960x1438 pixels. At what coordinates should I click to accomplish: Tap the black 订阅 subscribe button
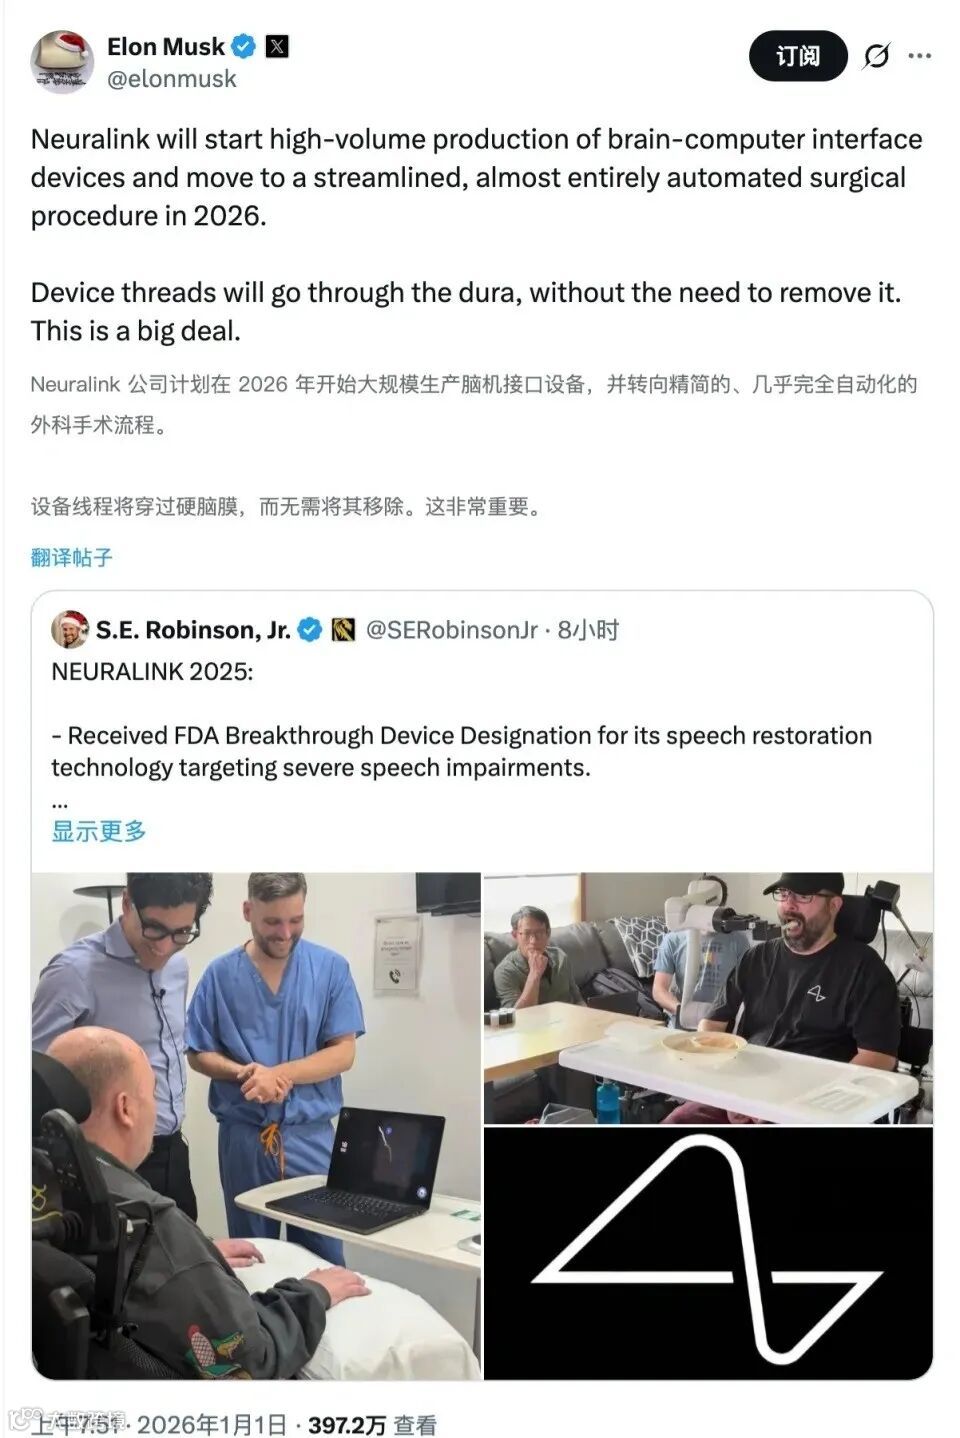(798, 56)
